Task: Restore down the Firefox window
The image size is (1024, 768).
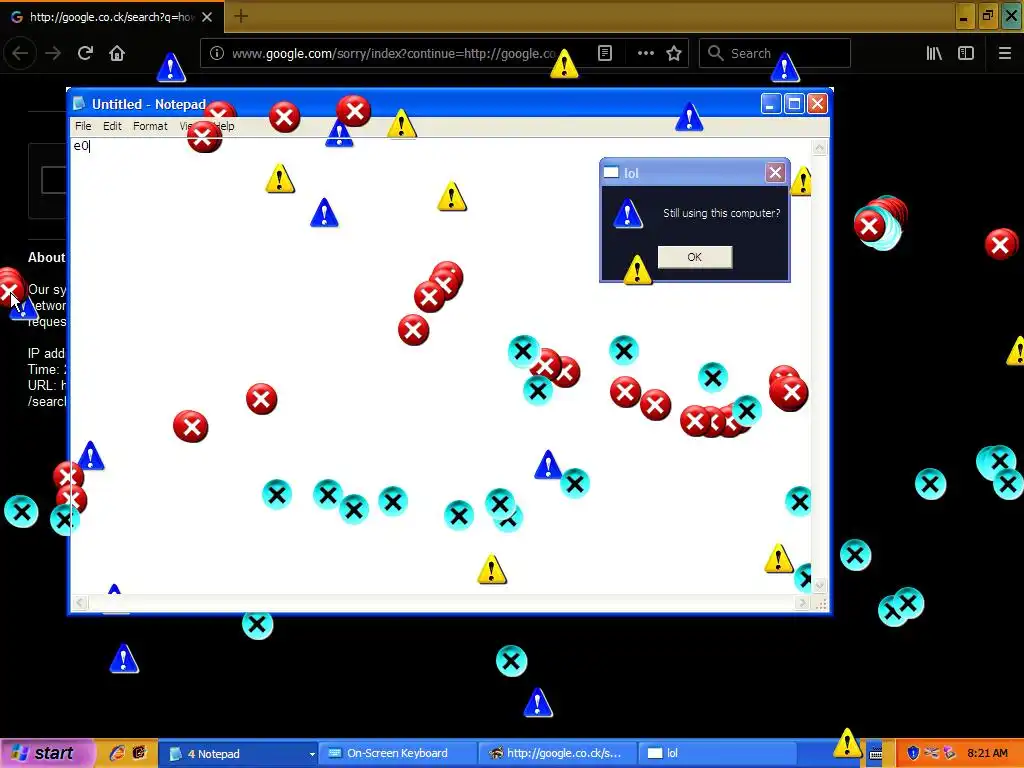Action: 987,16
